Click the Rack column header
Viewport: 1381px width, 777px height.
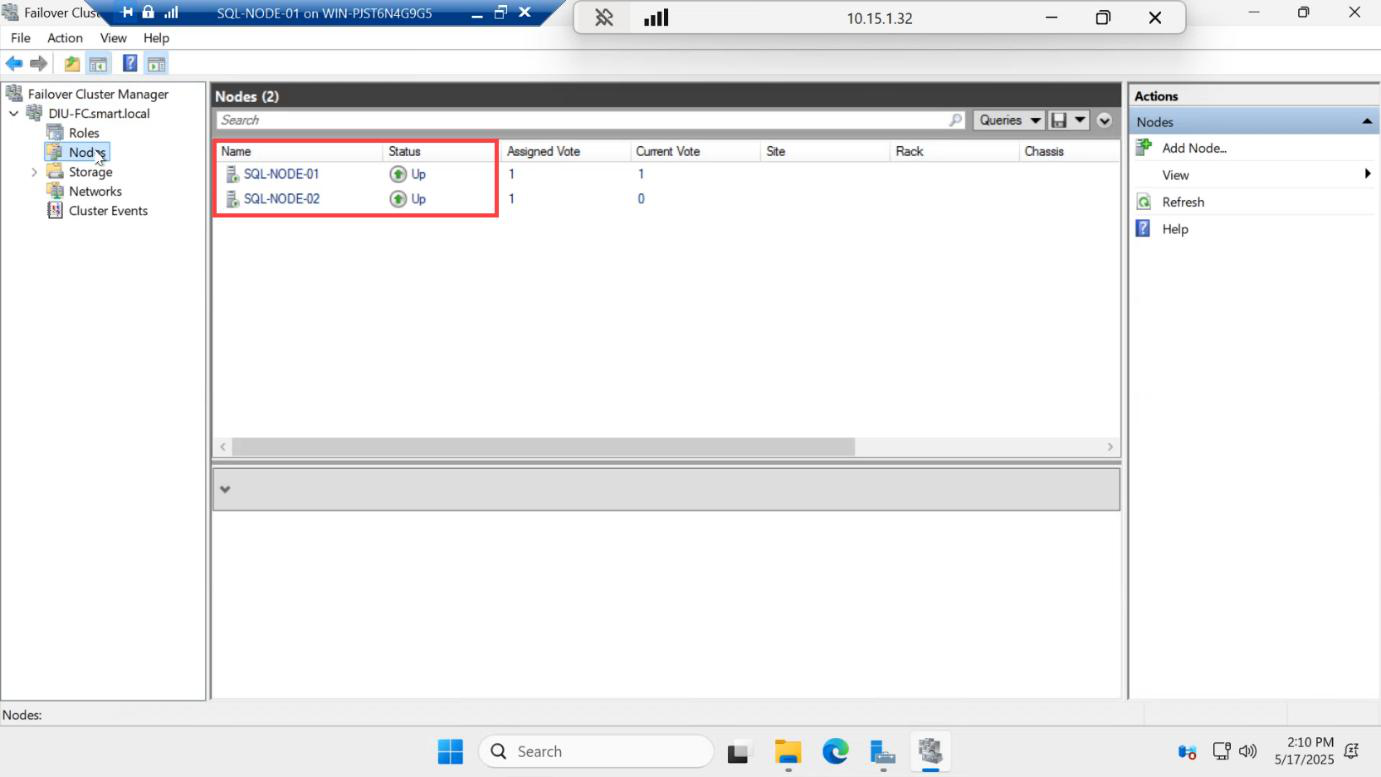(954, 151)
